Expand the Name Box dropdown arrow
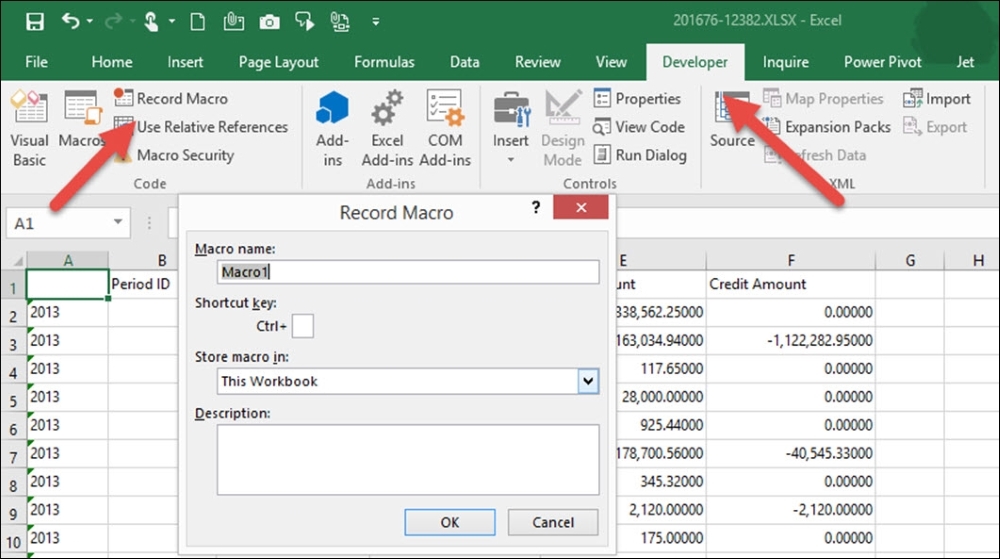1000x559 pixels. tap(119, 223)
